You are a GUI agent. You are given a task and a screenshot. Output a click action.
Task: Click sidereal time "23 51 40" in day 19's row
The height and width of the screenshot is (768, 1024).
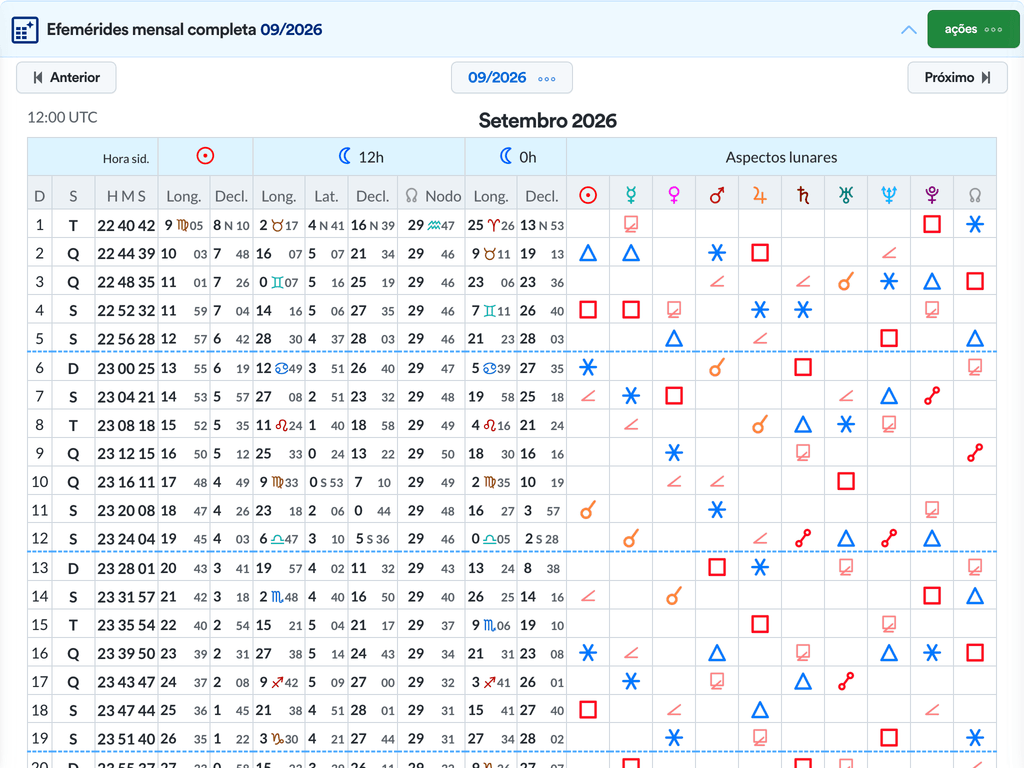pos(126,739)
